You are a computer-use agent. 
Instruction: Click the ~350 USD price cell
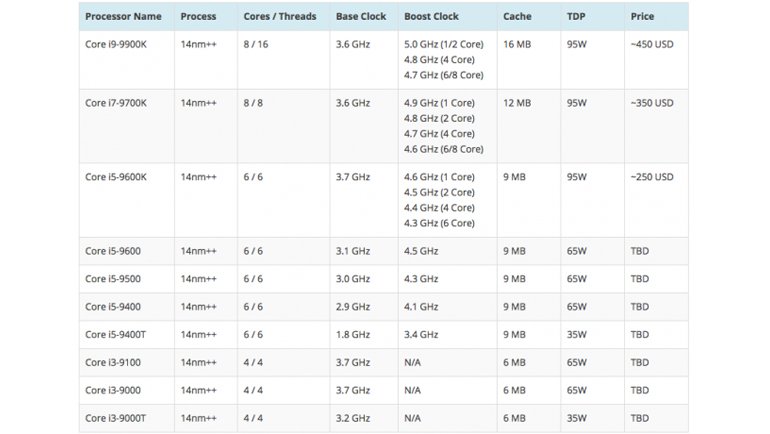point(652,103)
